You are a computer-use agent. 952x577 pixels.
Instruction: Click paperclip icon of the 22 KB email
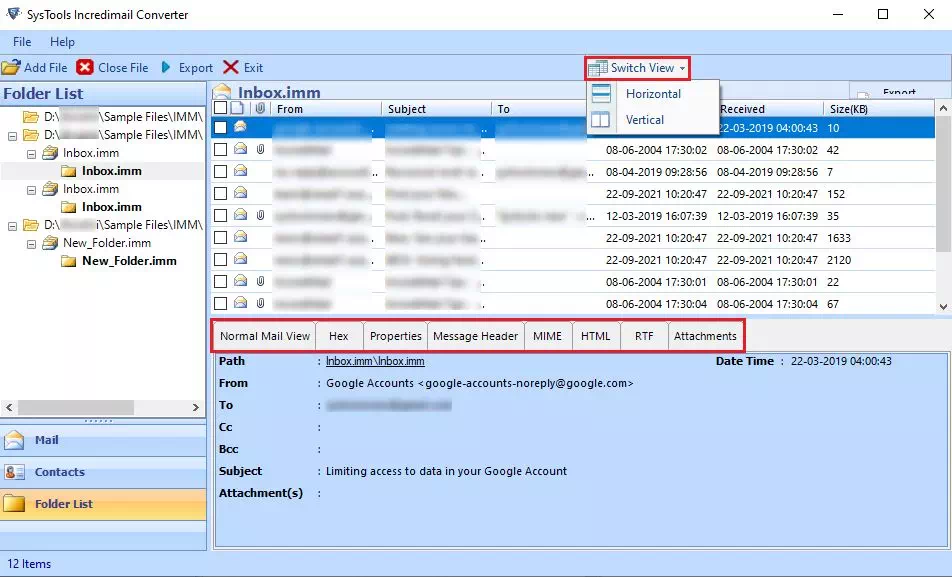260,281
